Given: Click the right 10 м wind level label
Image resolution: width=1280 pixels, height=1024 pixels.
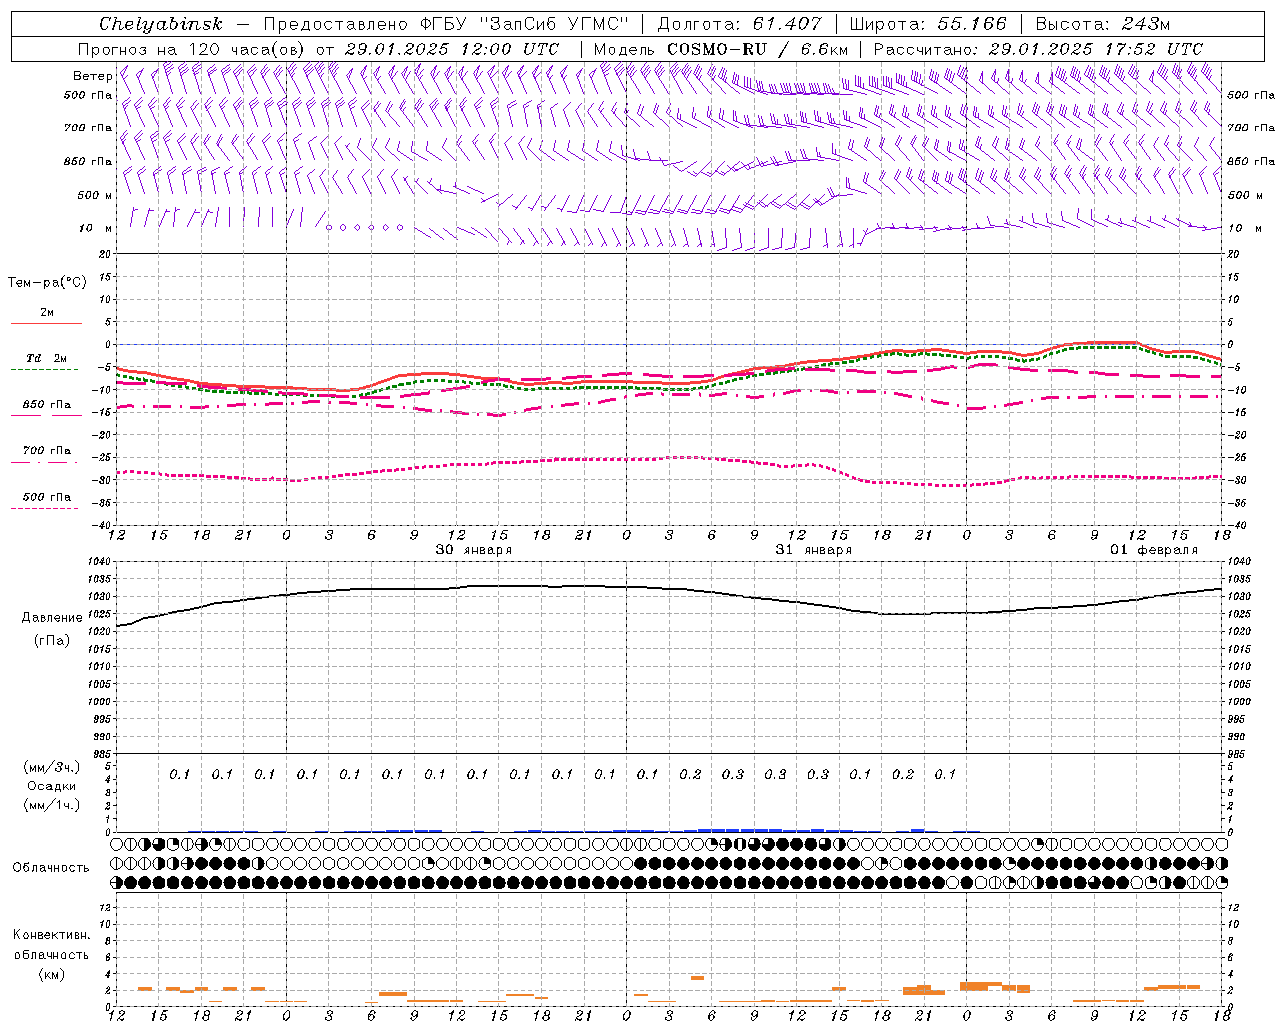Looking at the screenshot, I should (1244, 228).
